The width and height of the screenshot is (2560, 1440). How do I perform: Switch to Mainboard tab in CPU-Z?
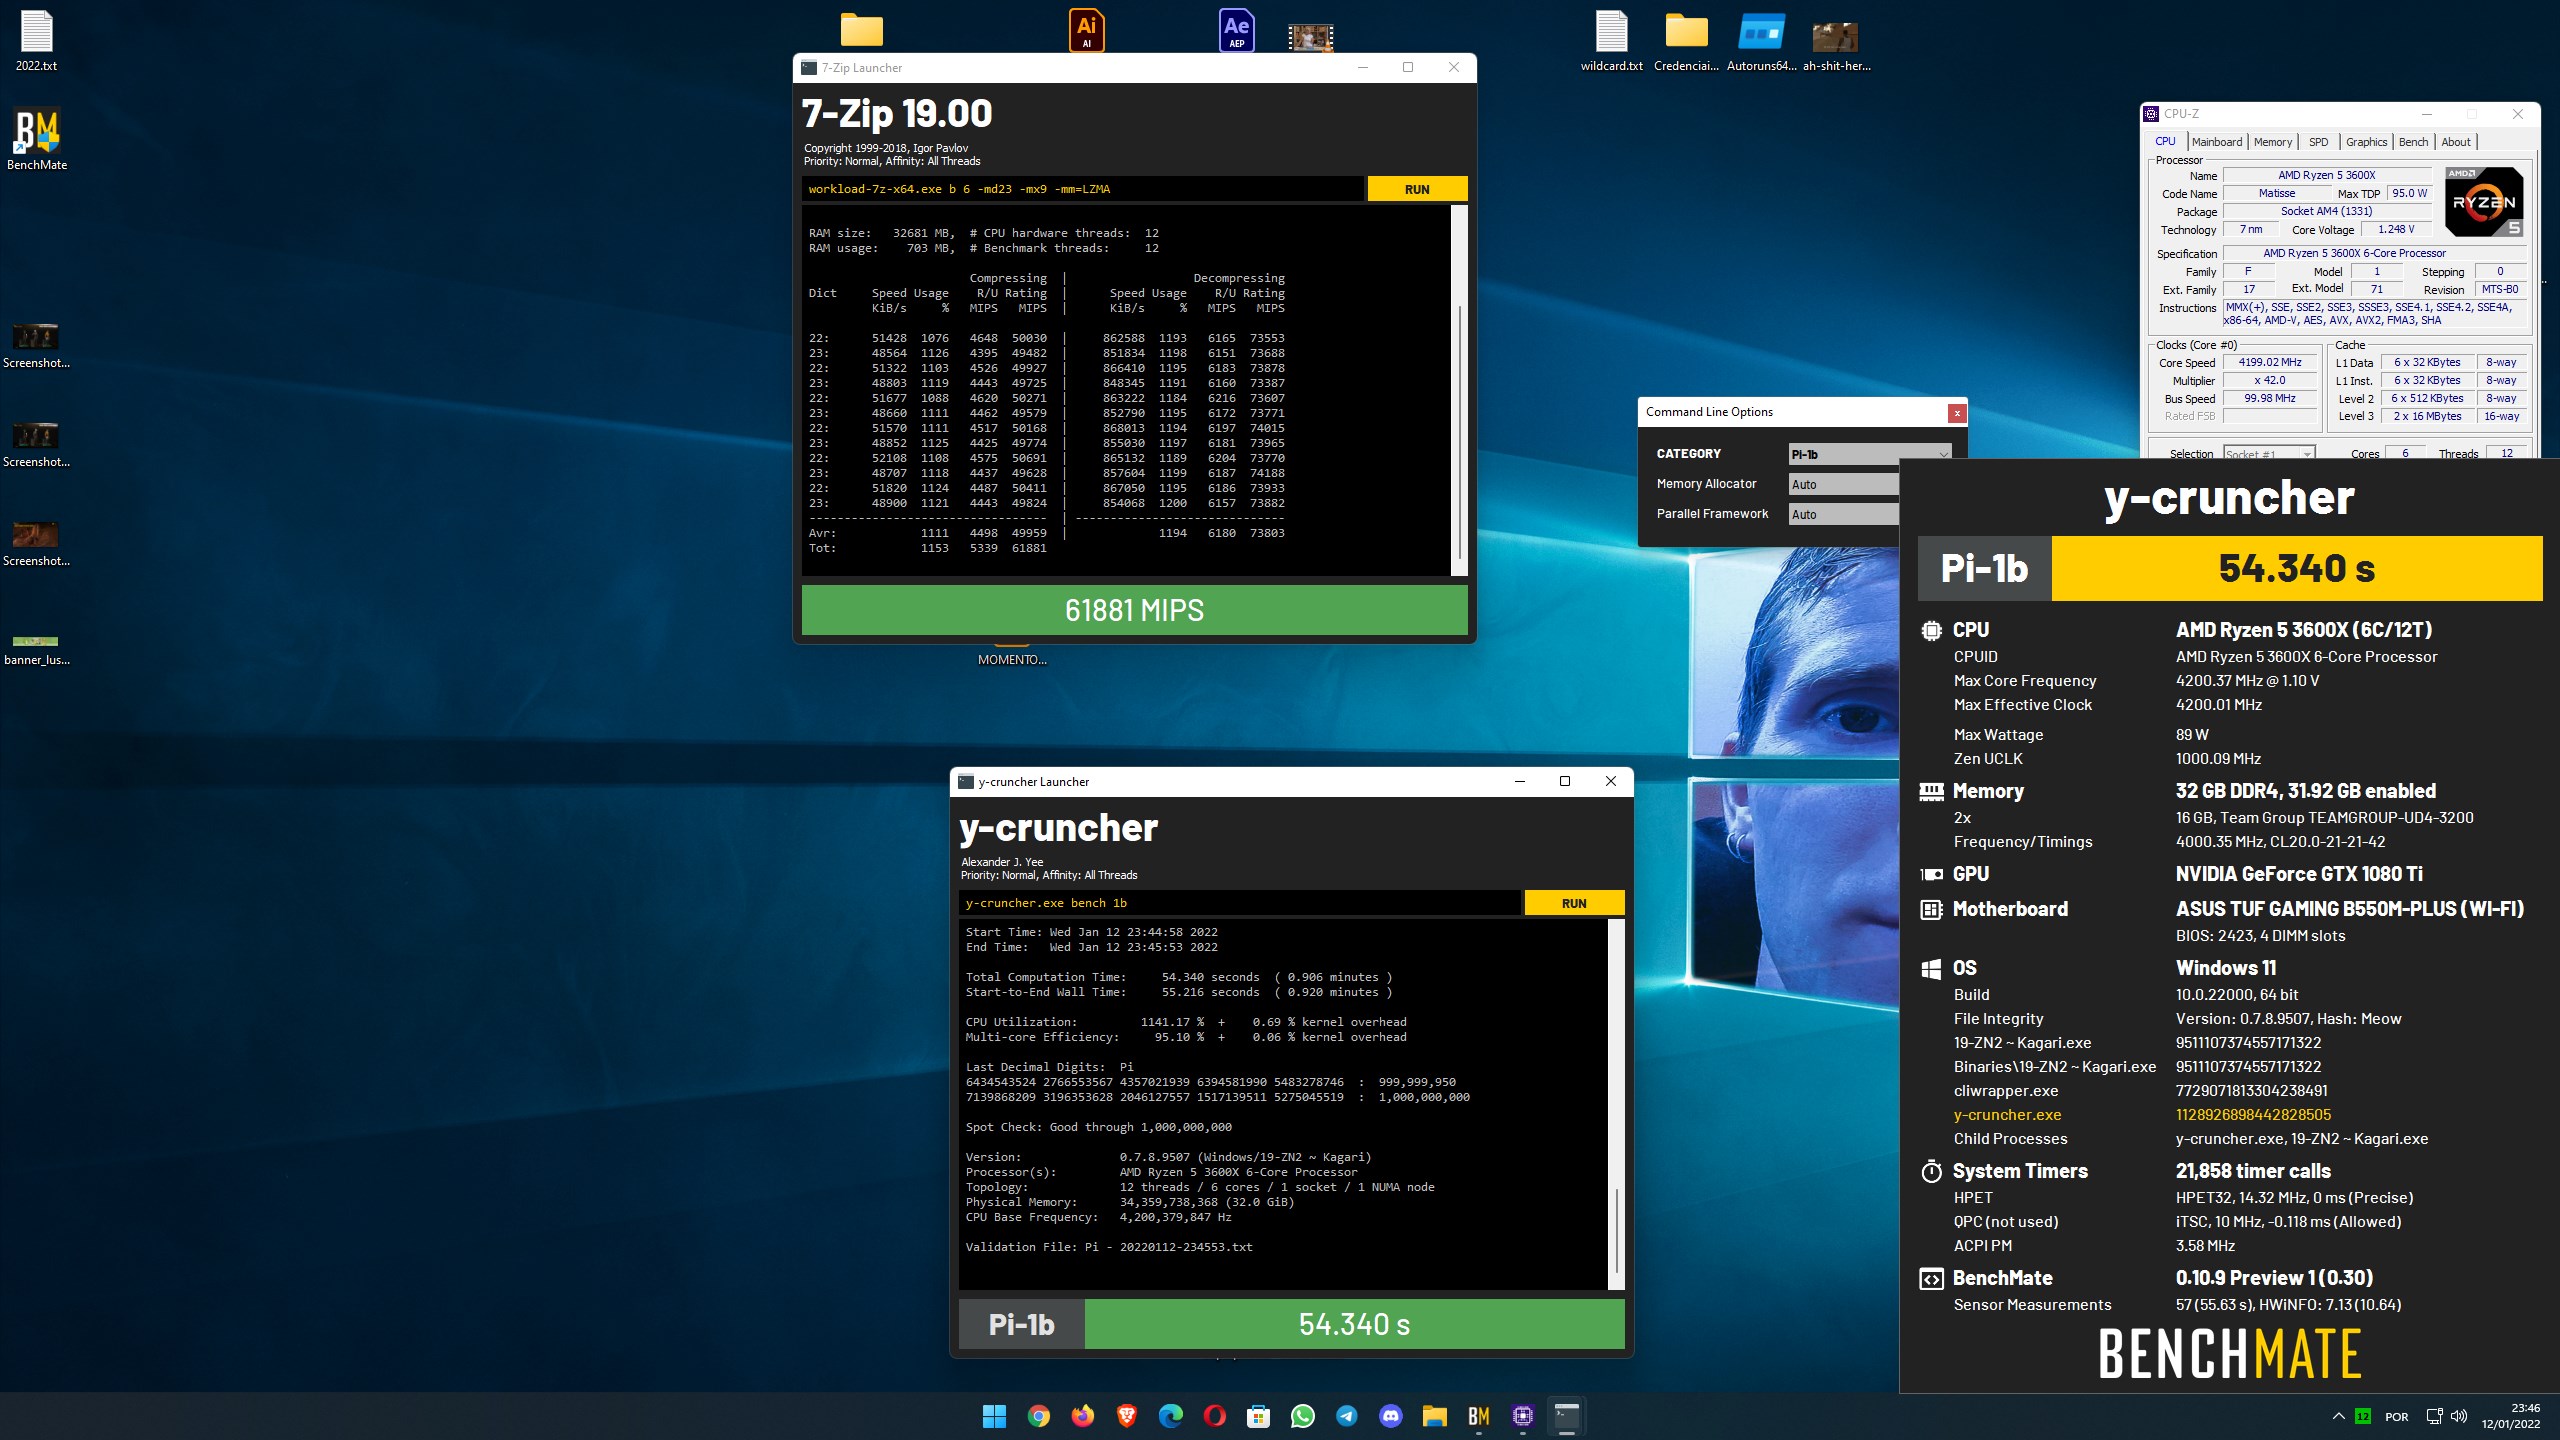(2216, 142)
